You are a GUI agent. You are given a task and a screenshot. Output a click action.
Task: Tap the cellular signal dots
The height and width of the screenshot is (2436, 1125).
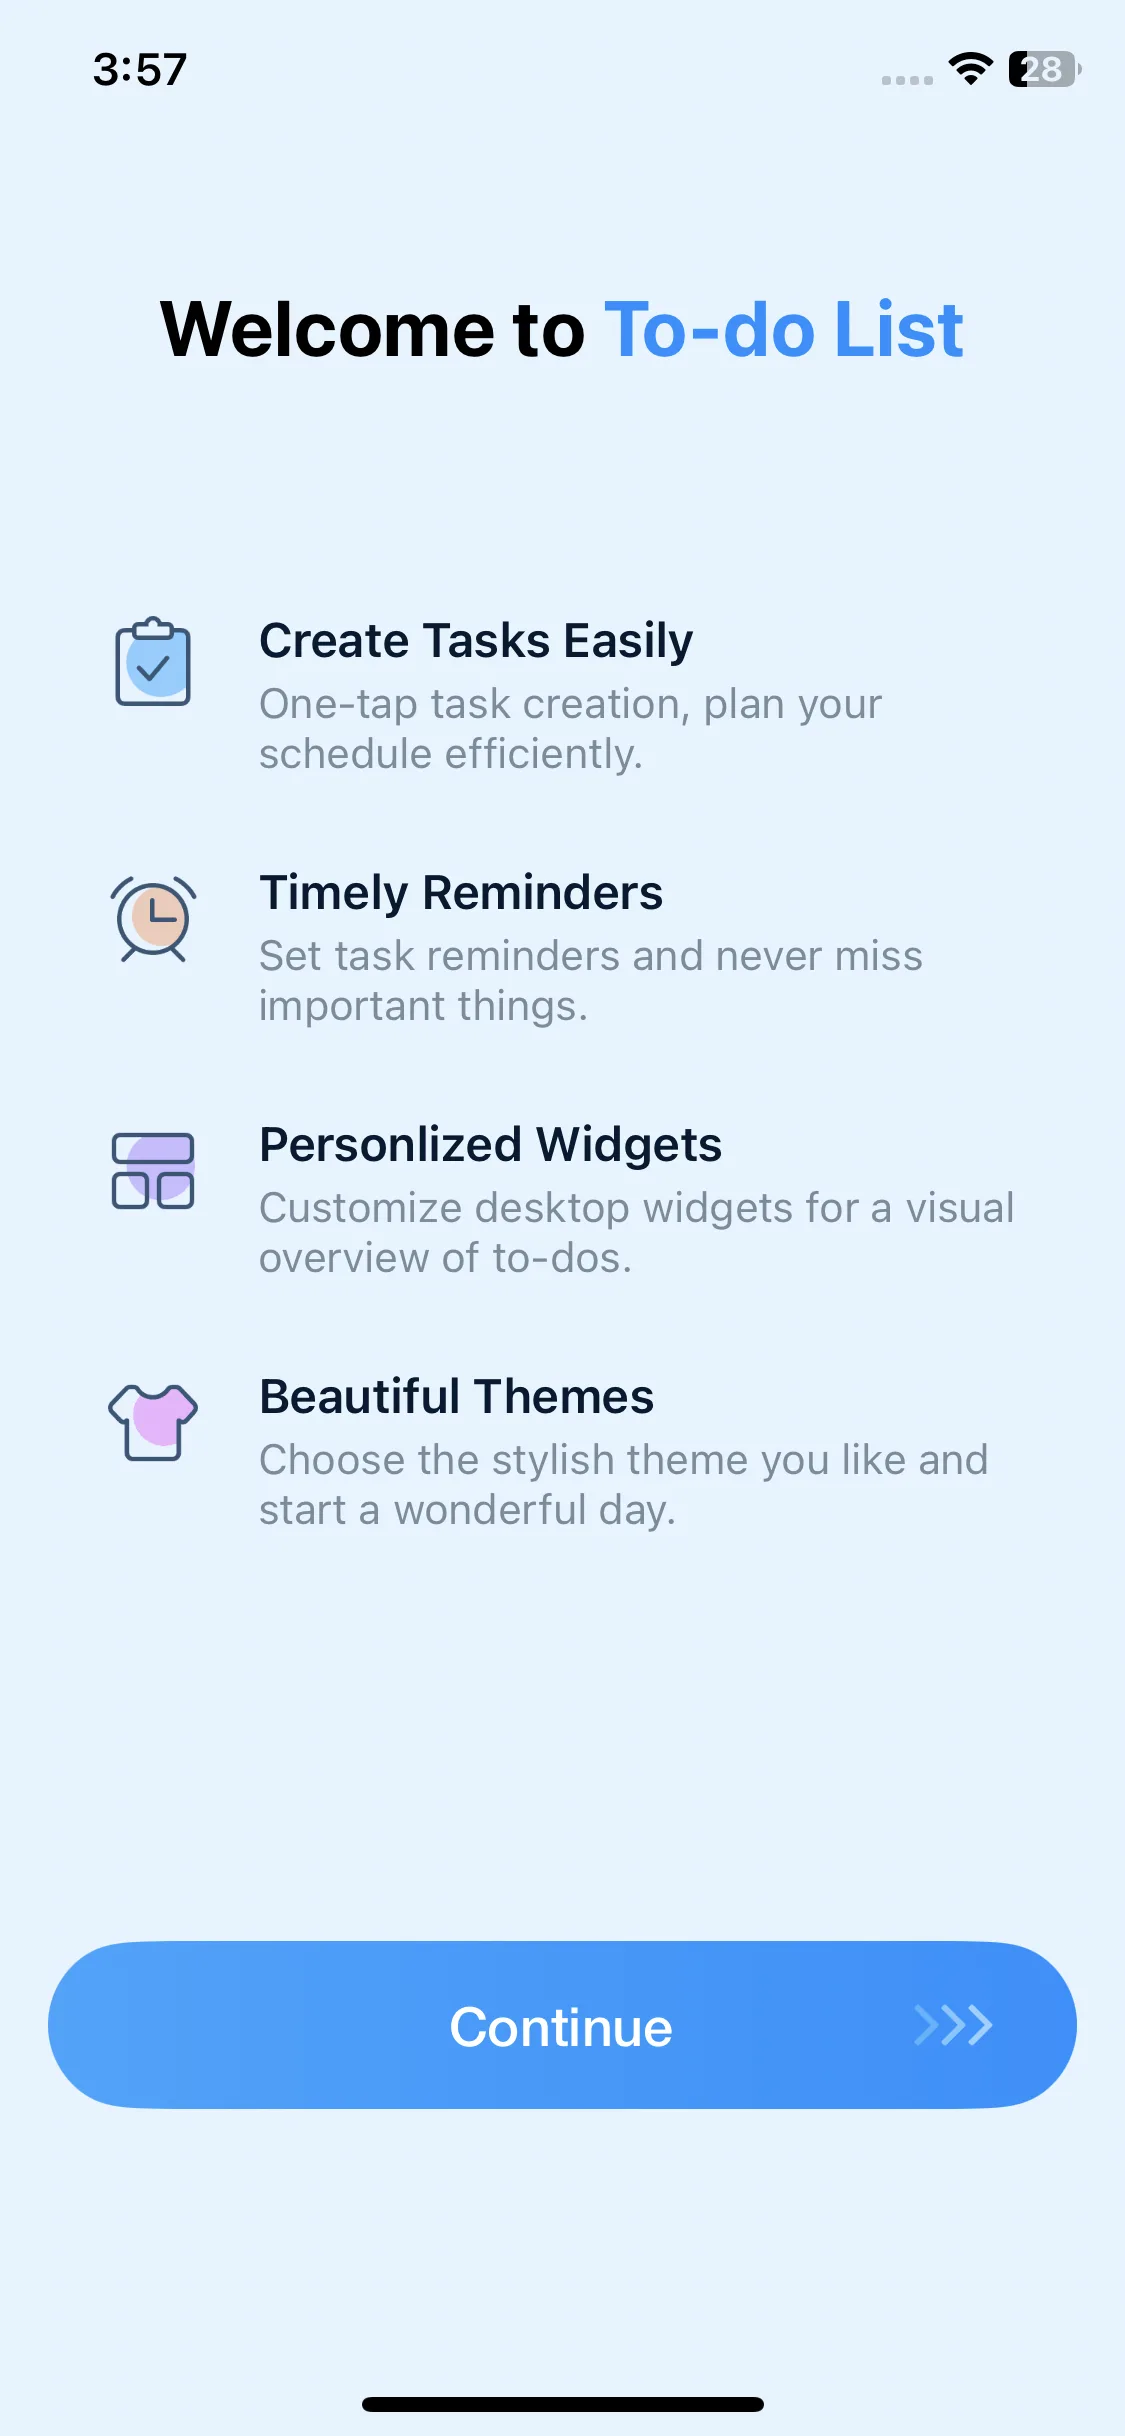907,80
